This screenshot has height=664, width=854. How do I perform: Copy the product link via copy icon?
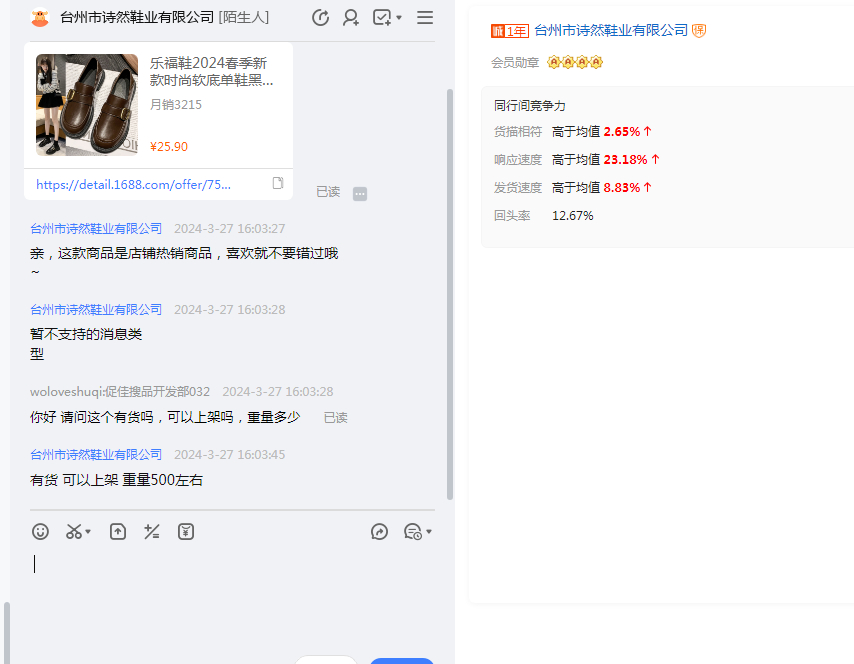tap(278, 183)
